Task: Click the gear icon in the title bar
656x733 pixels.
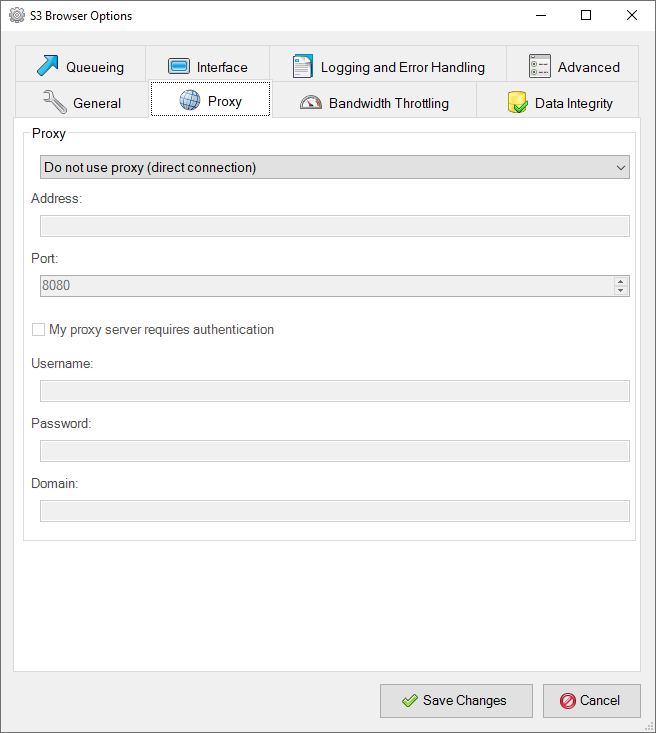Action: 17,15
